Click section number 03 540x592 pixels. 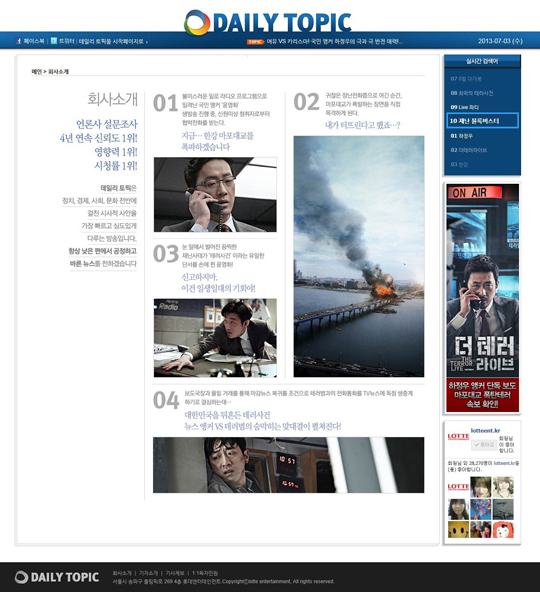pyautogui.click(x=166, y=253)
